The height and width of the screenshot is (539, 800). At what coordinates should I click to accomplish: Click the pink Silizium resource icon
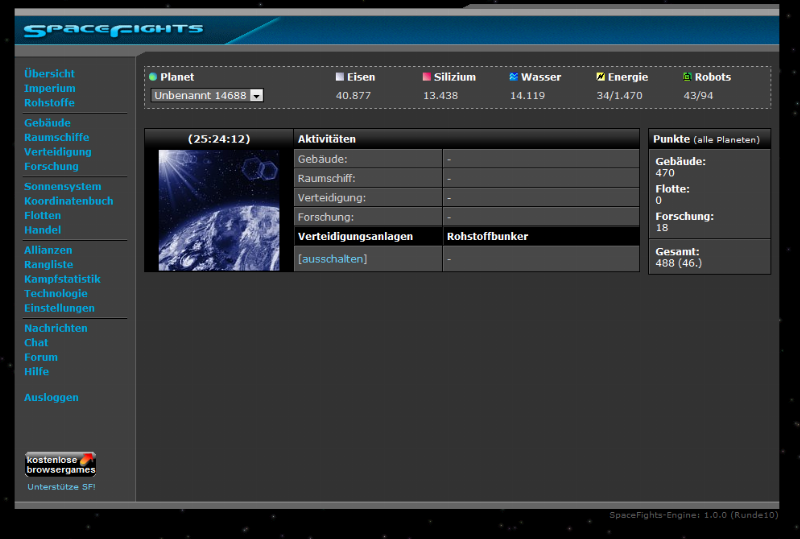[x=427, y=77]
